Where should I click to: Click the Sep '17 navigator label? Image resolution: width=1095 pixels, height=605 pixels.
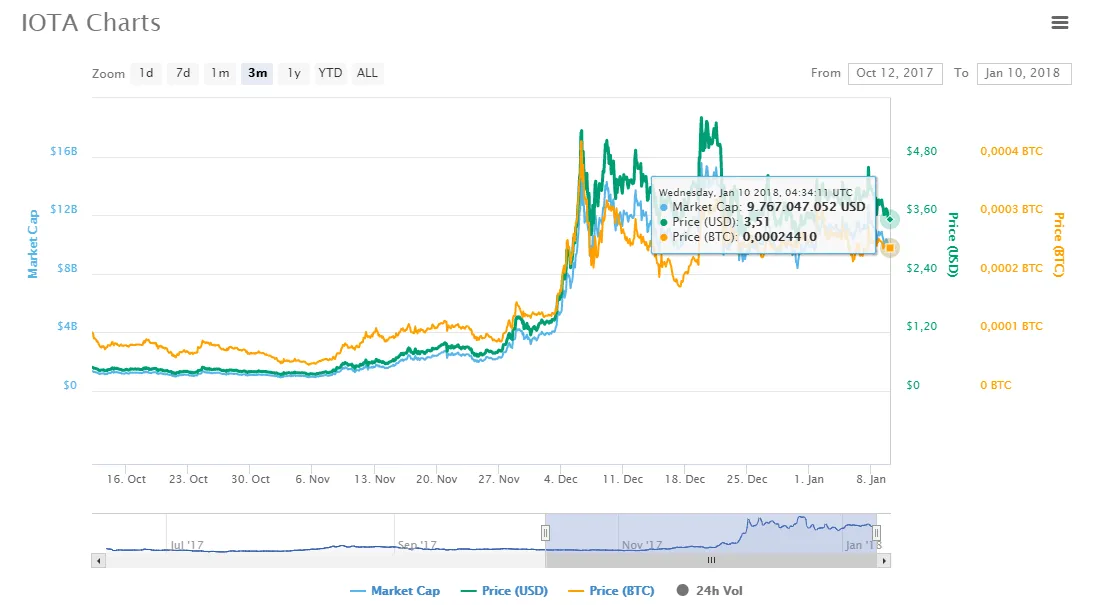(417, 545)
